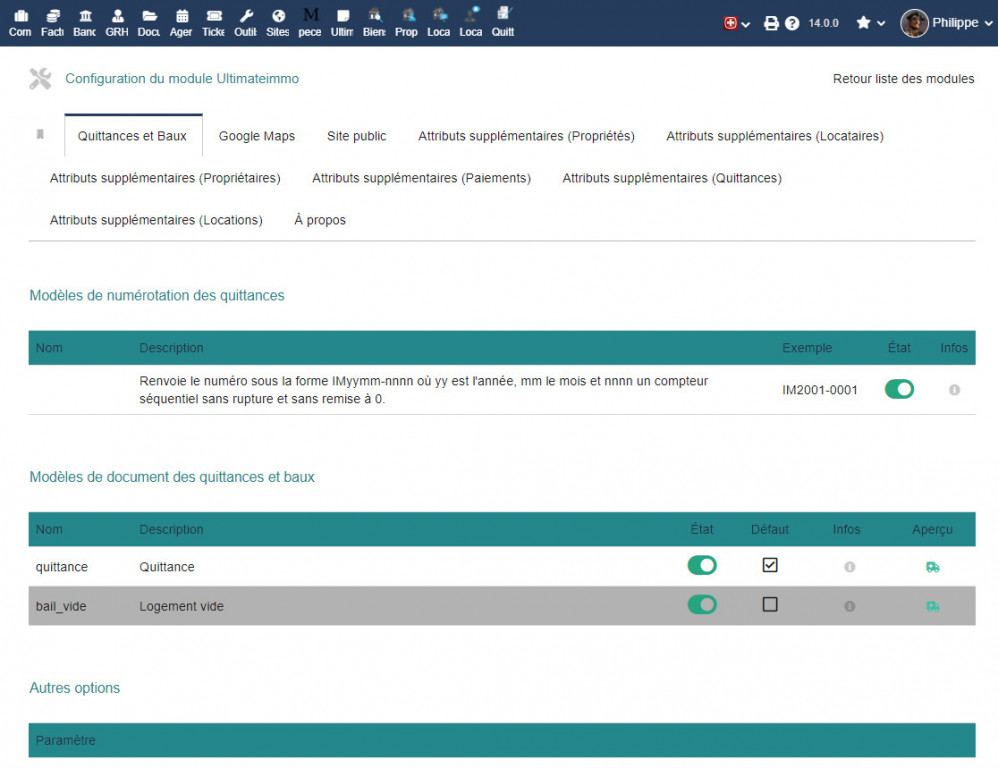Open the bookmarks star dropdown
Screen dimensions: 998x768
coord(870,23)
